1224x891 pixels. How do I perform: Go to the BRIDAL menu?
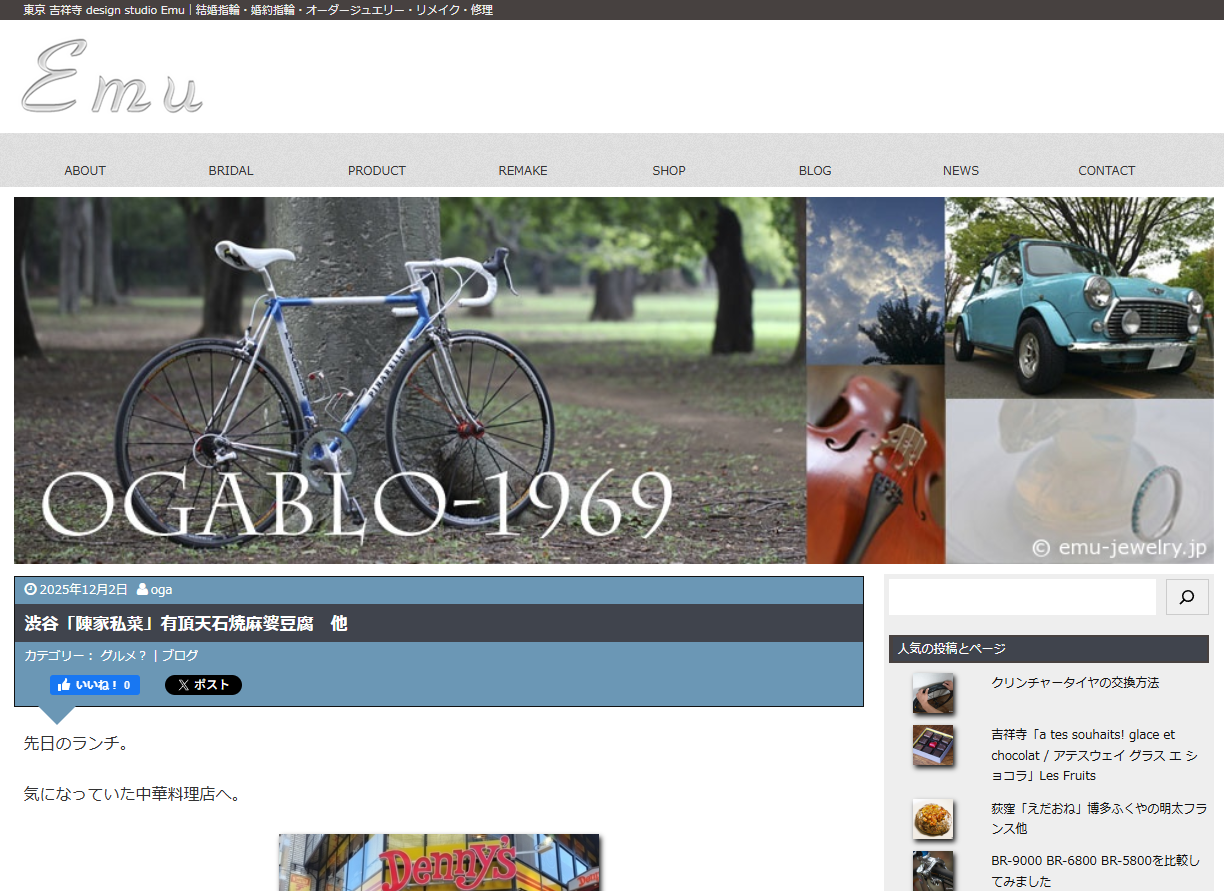(231, 170)
